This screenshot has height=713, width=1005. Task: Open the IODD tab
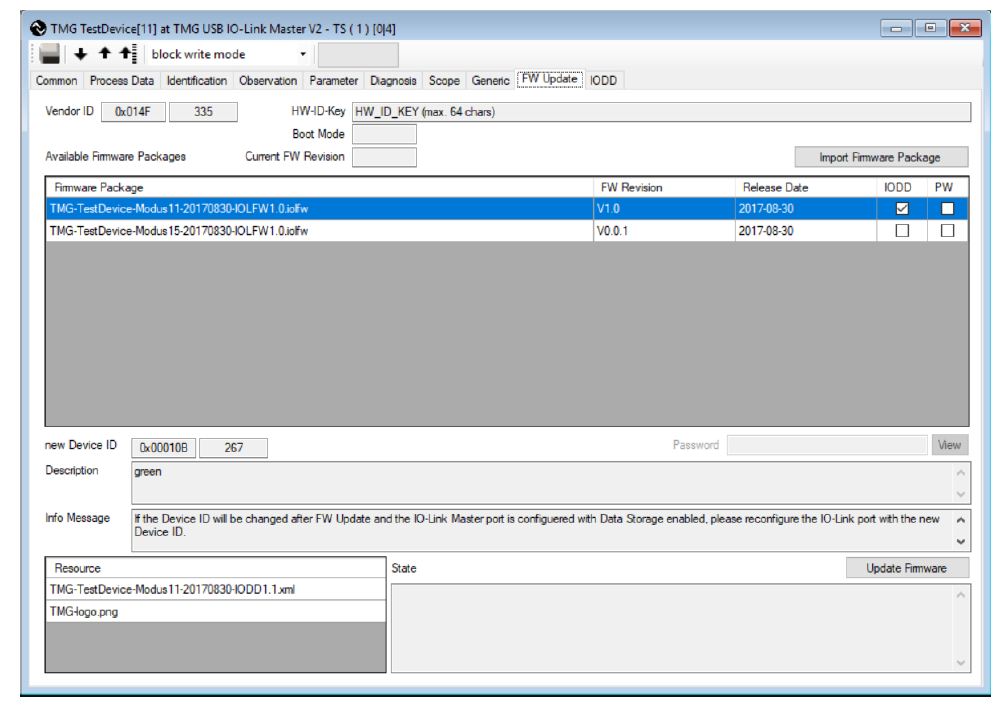603,81
